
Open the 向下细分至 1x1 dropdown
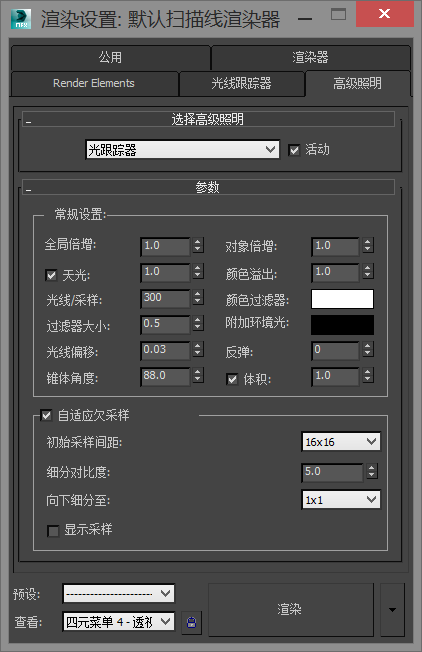(341, 499)
